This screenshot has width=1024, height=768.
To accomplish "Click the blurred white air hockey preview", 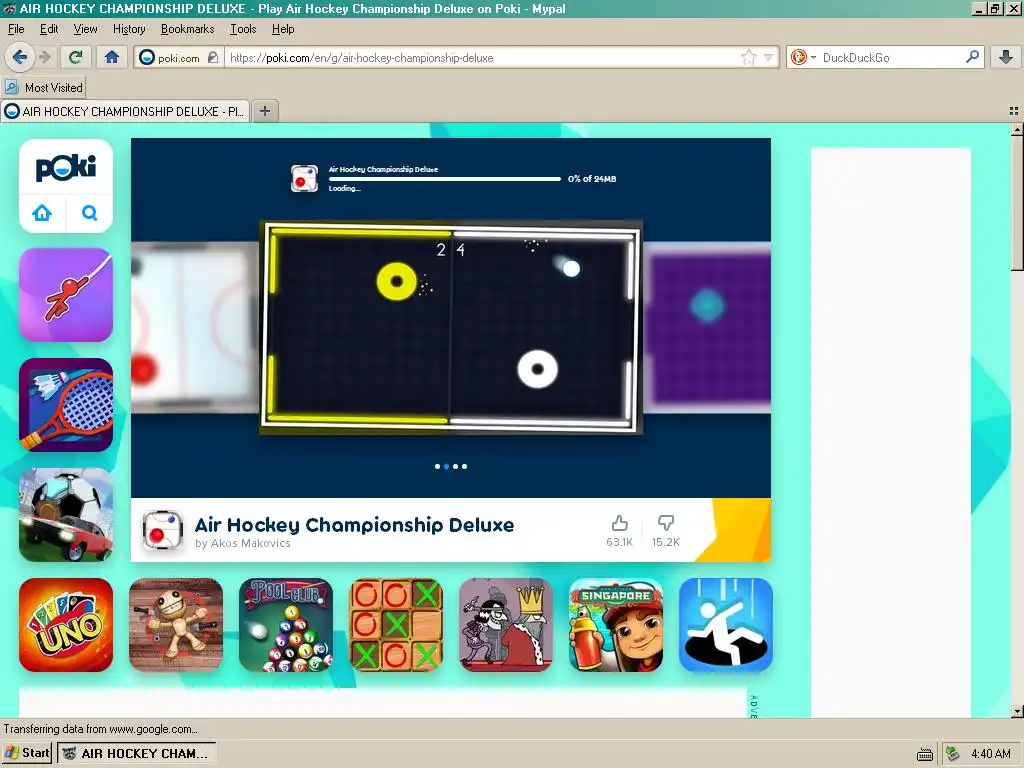I will (195, 327).
